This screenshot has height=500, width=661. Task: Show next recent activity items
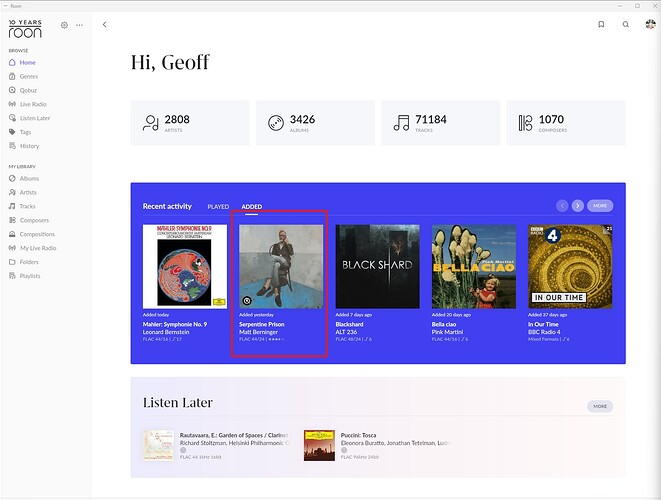[x=578, y=206]
